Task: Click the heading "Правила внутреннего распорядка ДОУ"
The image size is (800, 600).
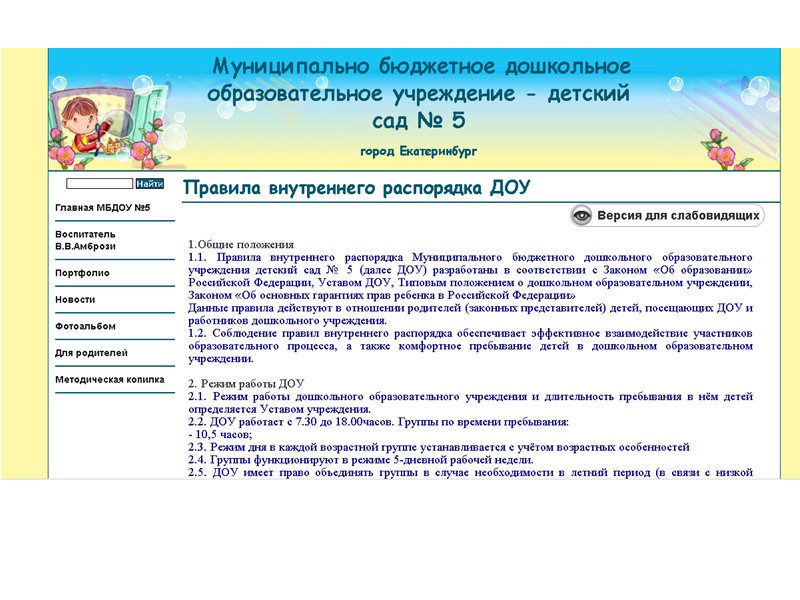Action: tap(356, 187)
